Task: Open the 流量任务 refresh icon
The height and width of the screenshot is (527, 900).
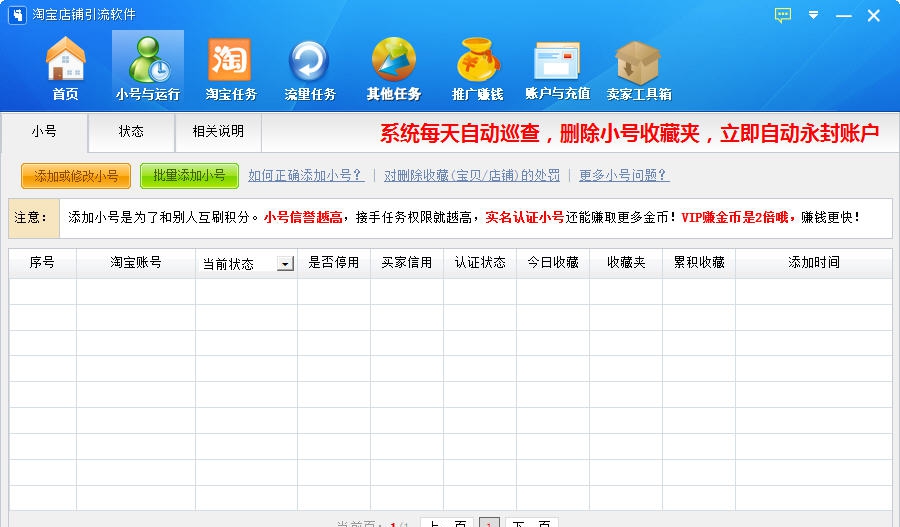Action: pos(310,68)
